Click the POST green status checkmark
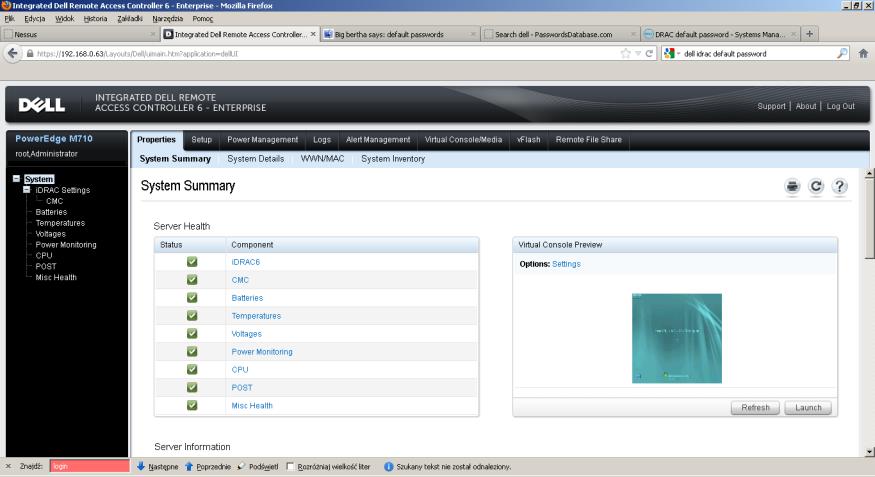875x477 pixels. tap(192, 387)
